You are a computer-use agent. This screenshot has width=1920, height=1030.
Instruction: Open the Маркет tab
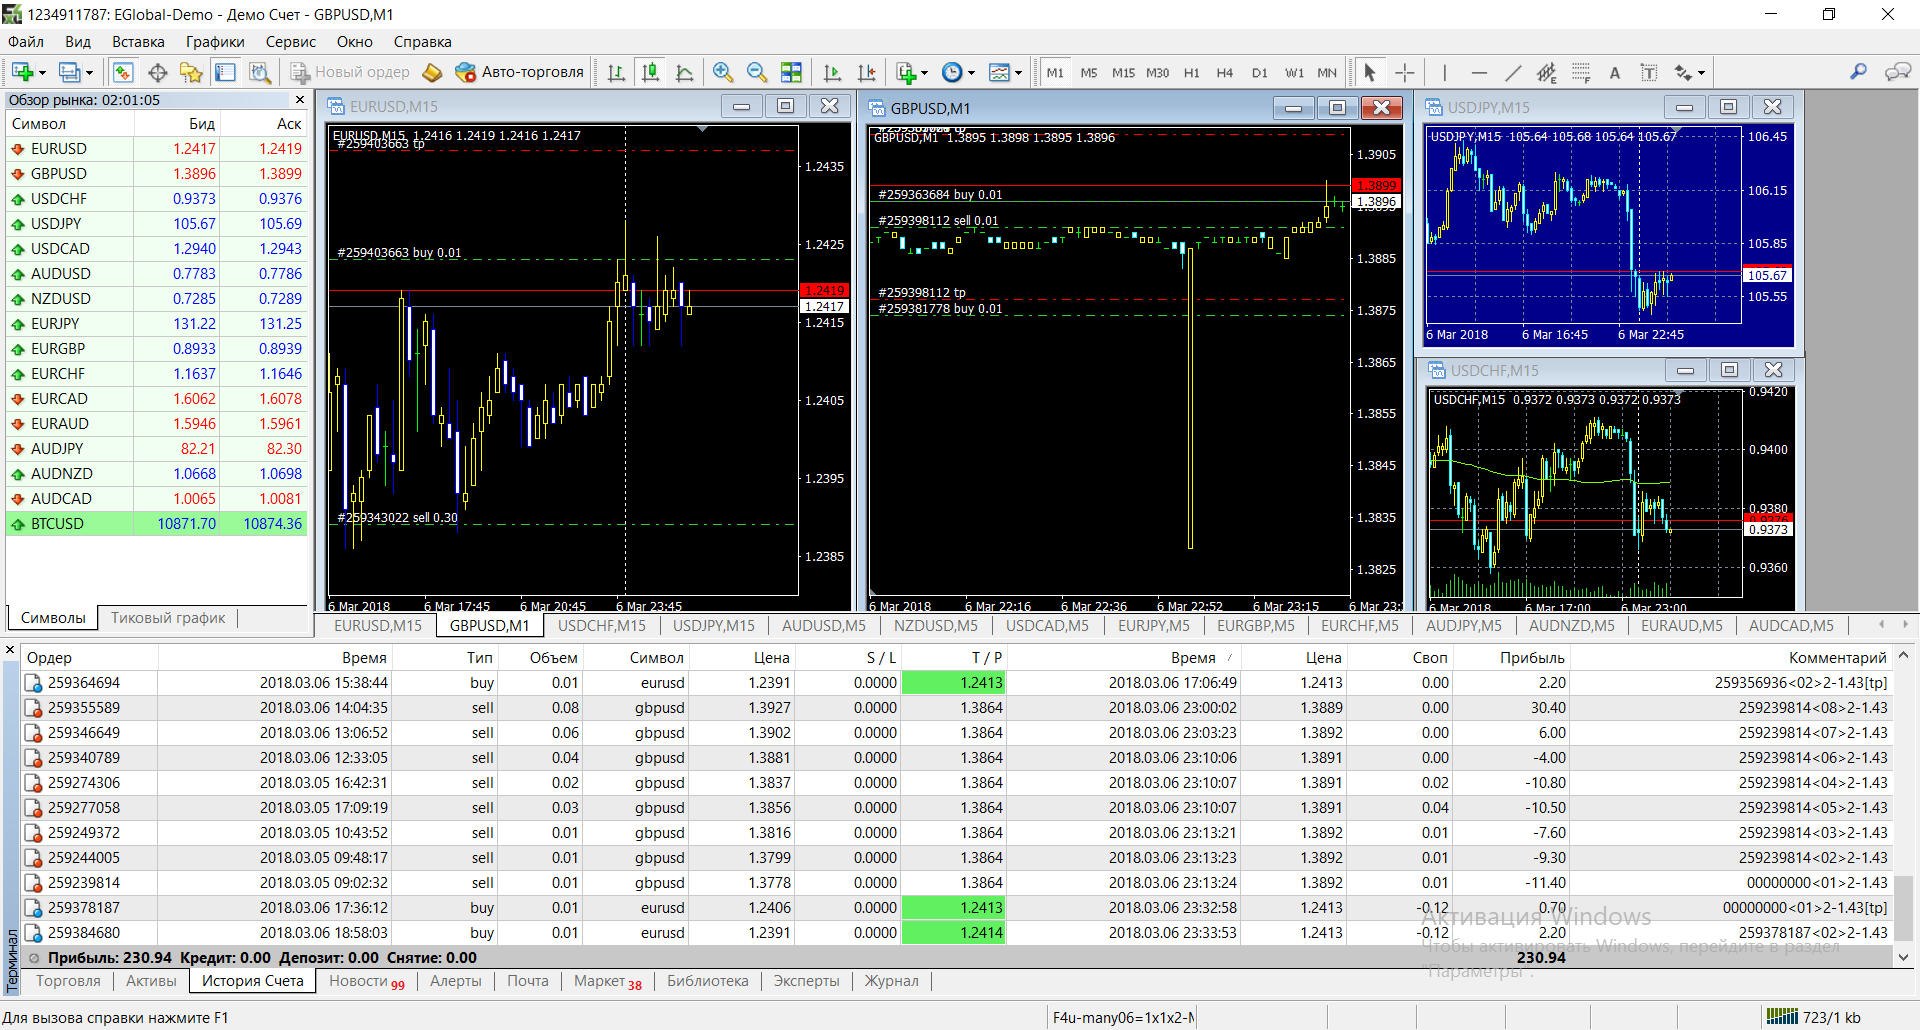[607, 981]
